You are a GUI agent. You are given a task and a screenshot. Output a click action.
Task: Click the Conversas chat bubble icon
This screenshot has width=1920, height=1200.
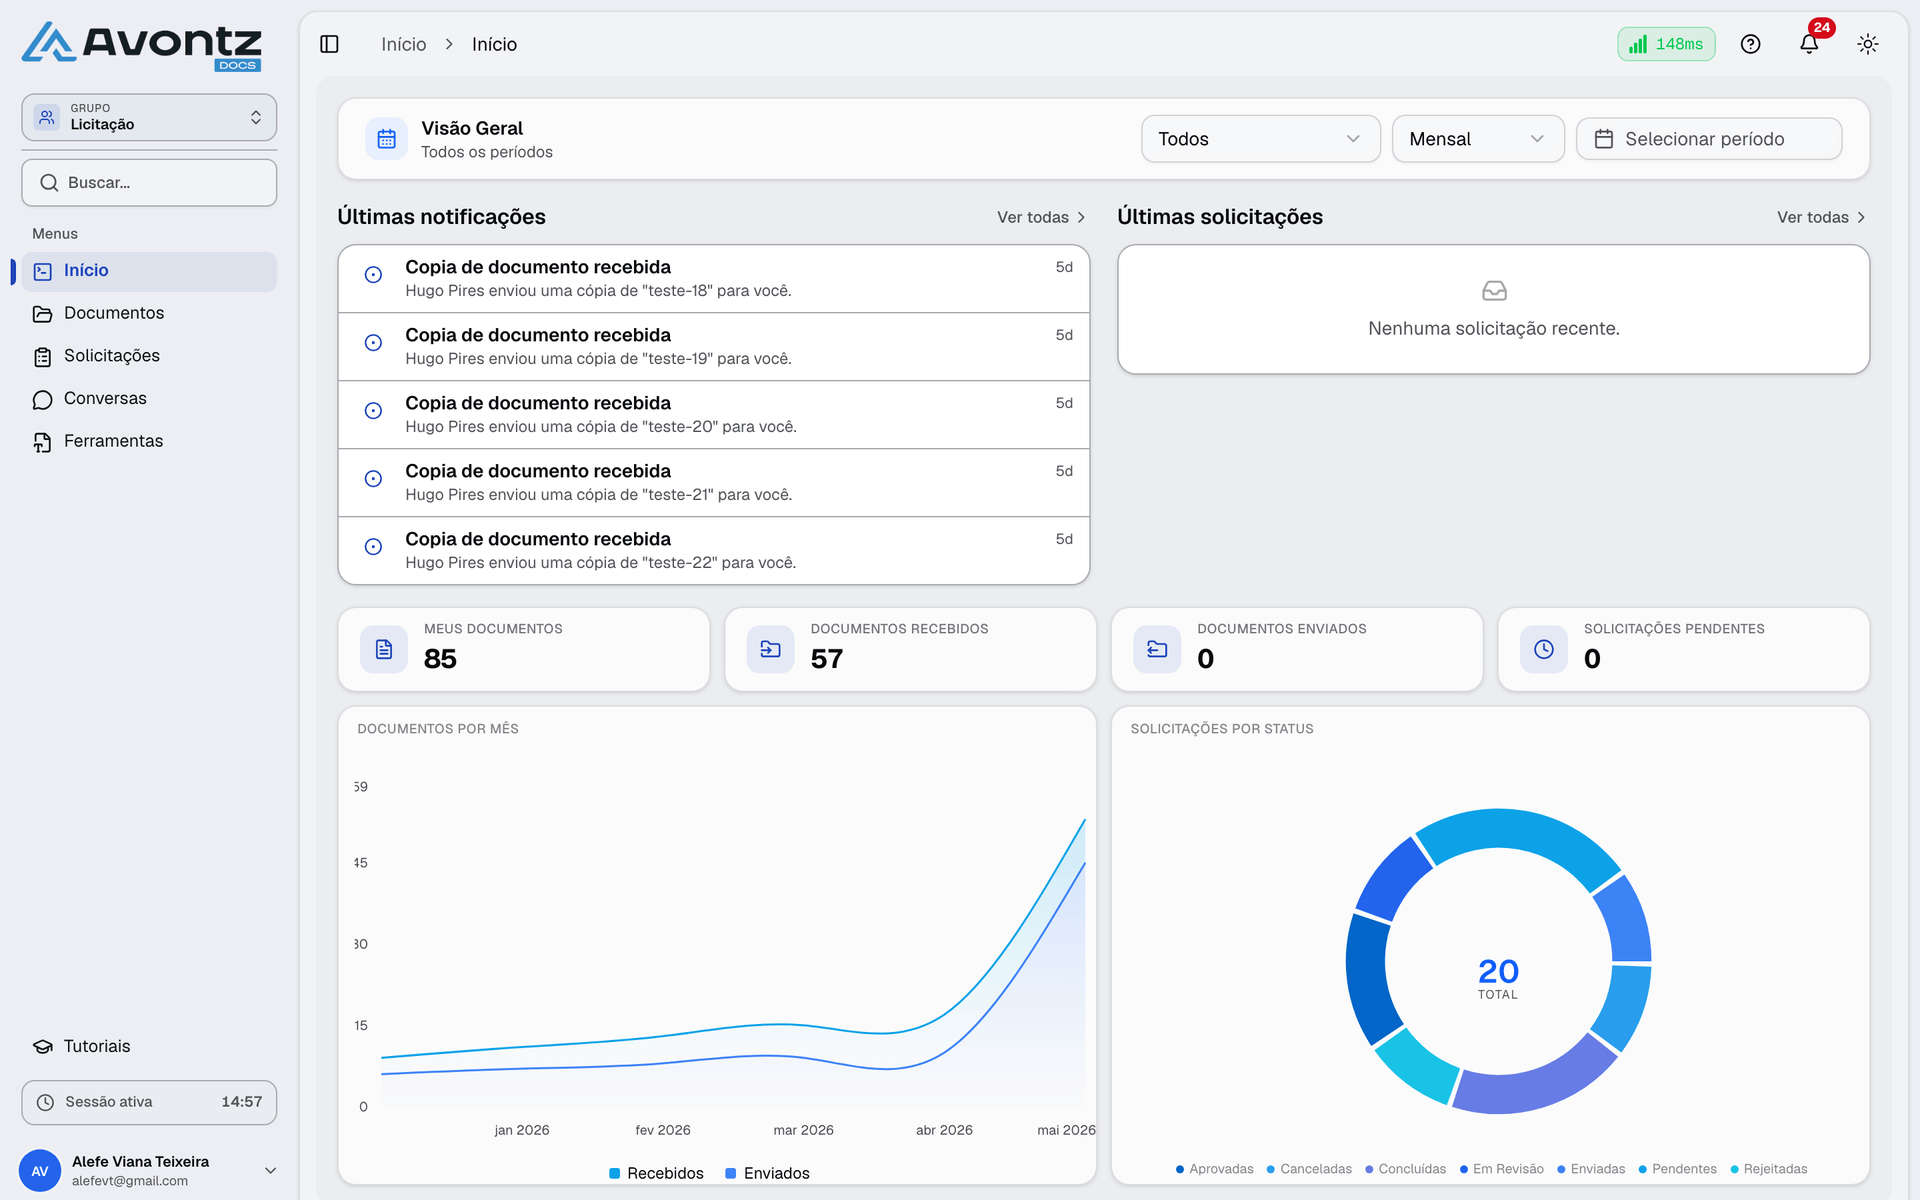42,399
